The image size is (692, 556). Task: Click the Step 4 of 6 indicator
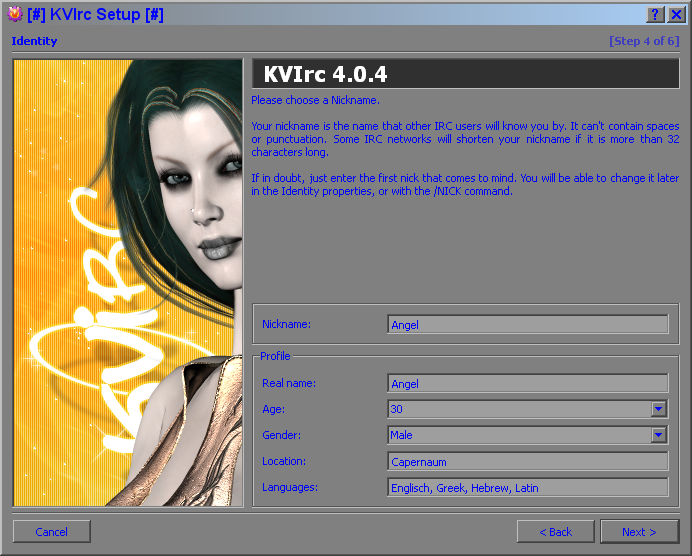[644, 41]
